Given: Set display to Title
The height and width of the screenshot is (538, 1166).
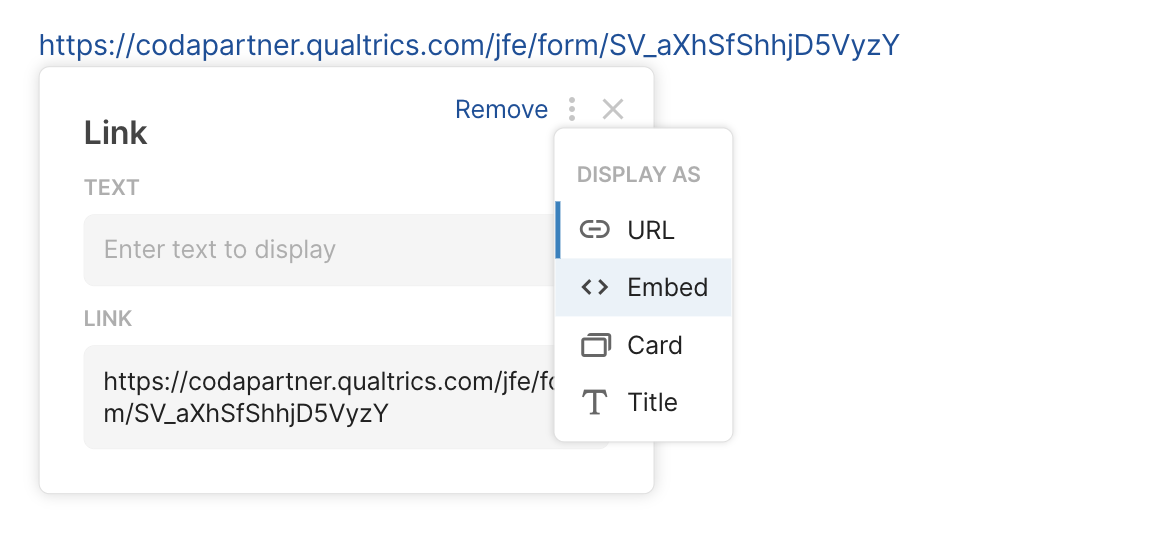Looking at the screenshot, I should (x=652, y=402).
